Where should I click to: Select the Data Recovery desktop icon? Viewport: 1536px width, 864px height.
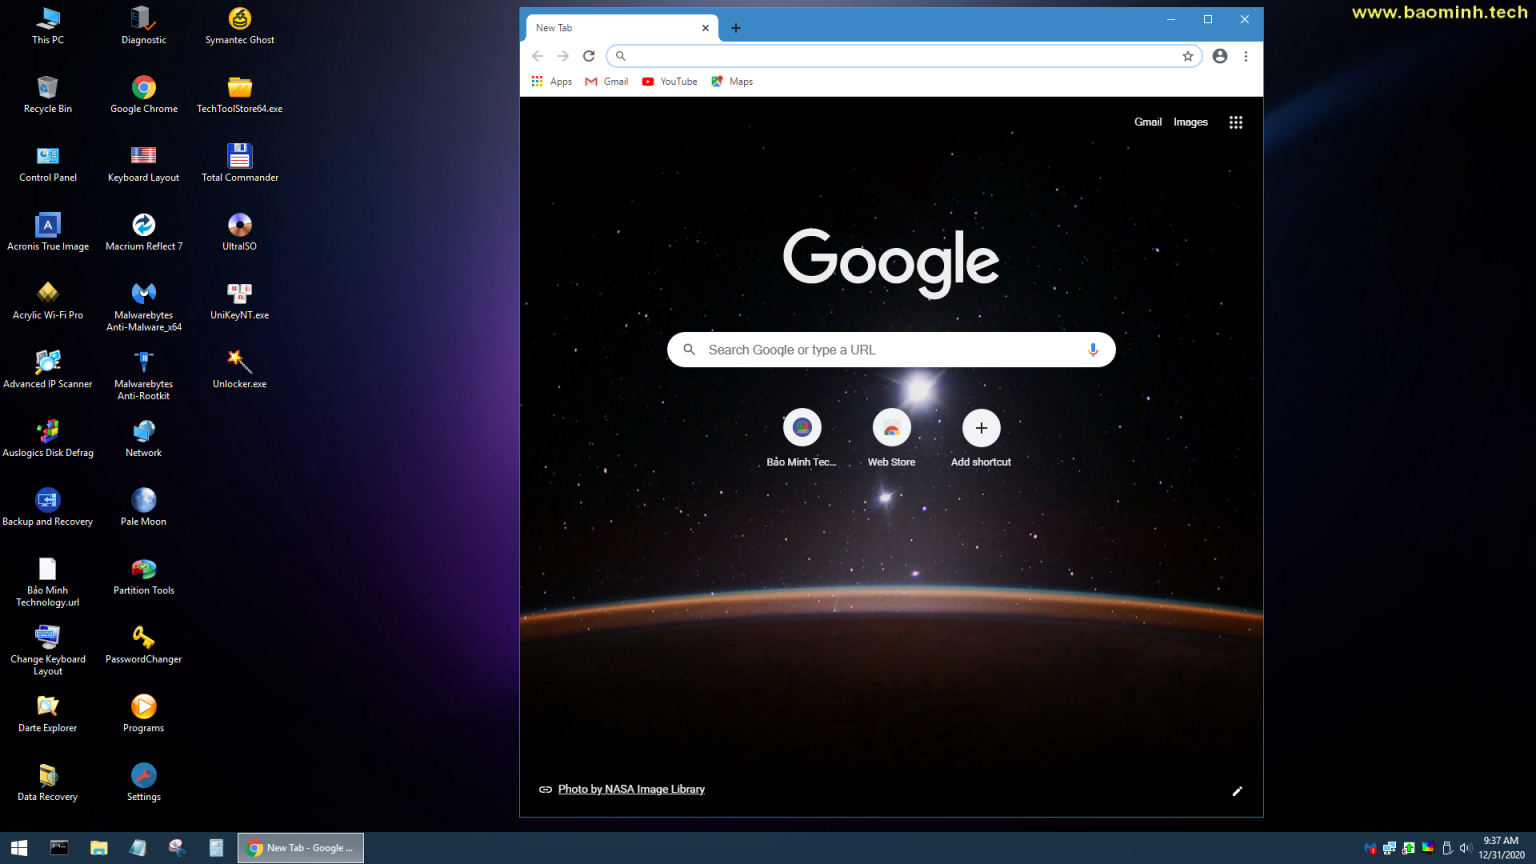coord(47,784)
